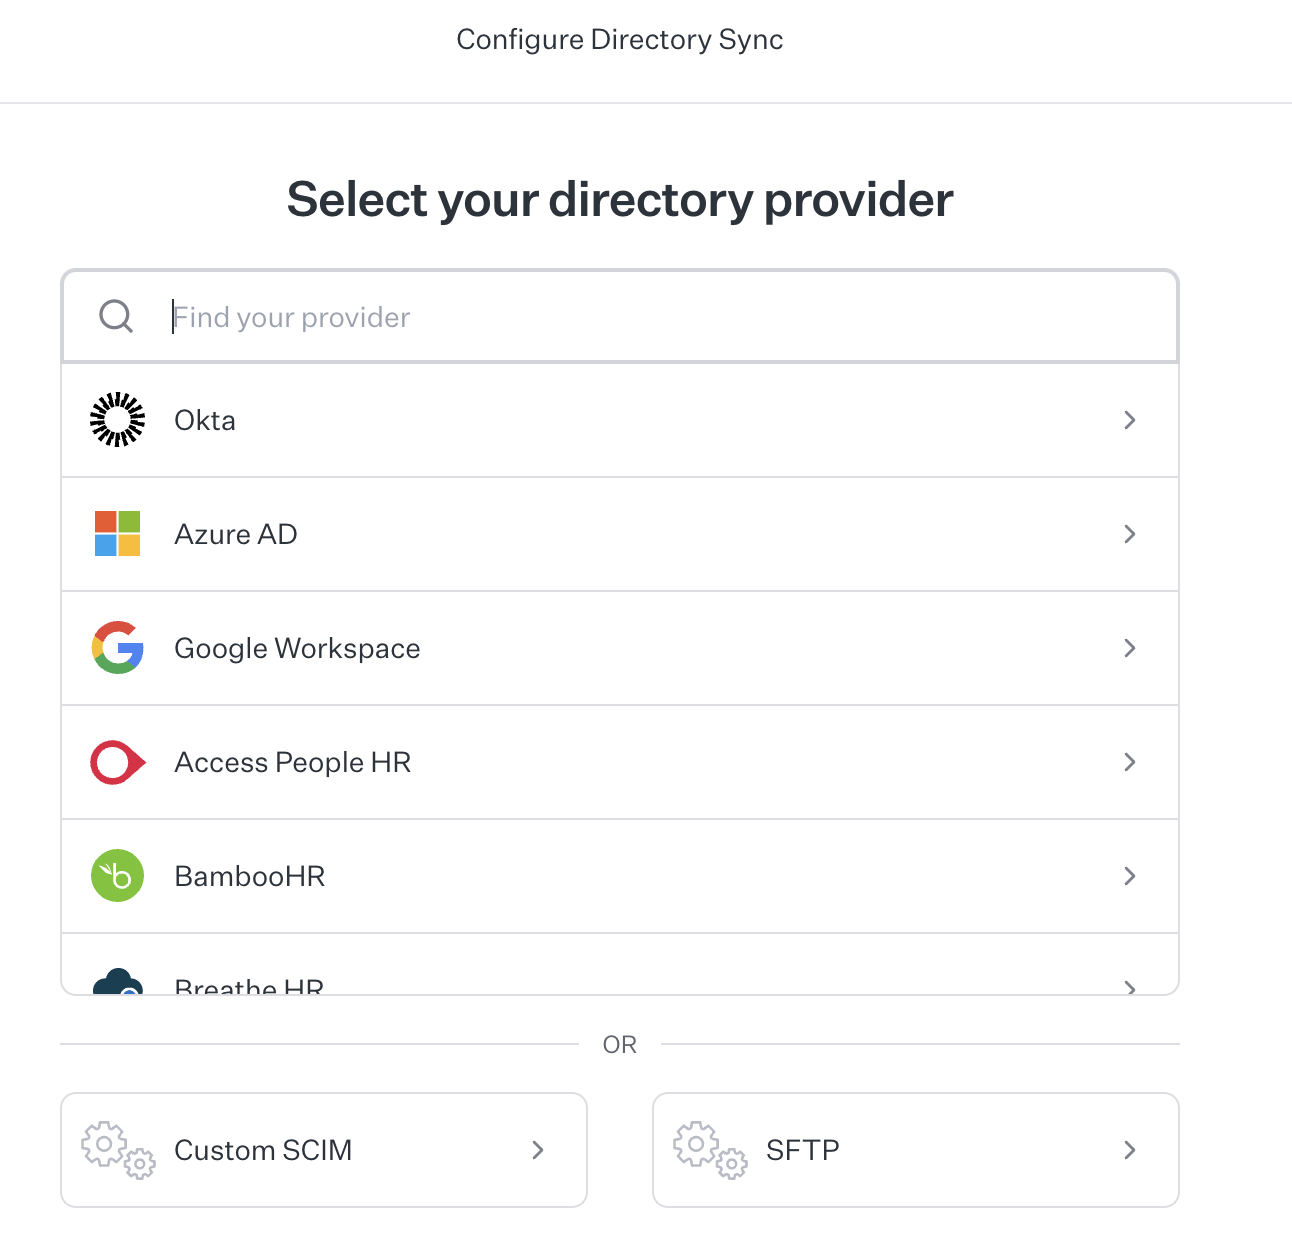1292x1260 pixels.
Task: Click the SFTP gears icon
Action: point(710,1150)
